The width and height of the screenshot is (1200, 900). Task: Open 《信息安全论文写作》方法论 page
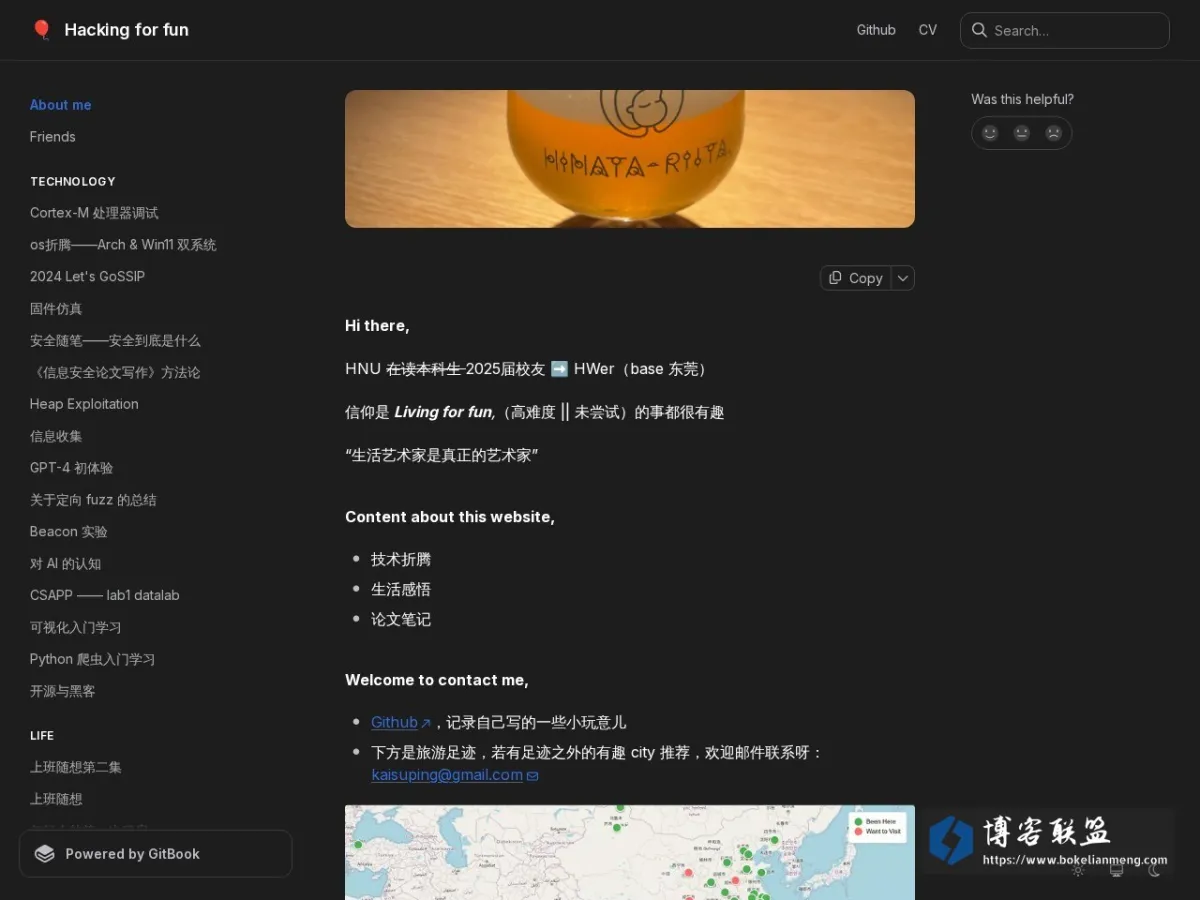click(x=115, y=373)
